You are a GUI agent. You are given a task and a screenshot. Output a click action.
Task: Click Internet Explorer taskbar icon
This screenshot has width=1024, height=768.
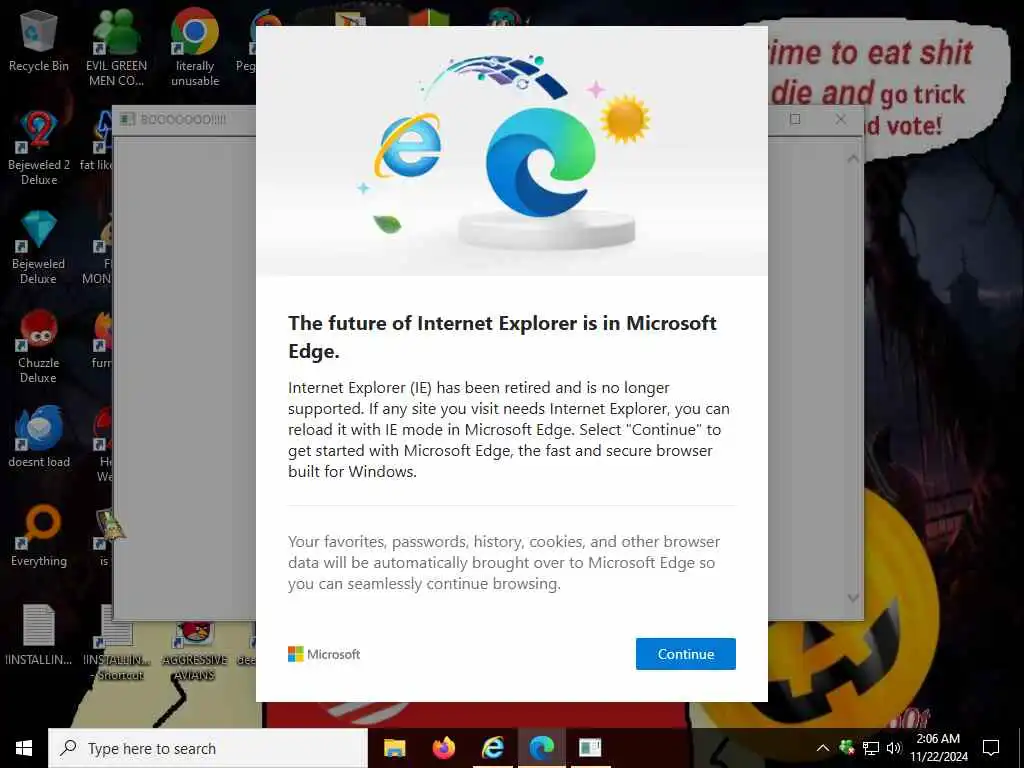tap(492, 748)
